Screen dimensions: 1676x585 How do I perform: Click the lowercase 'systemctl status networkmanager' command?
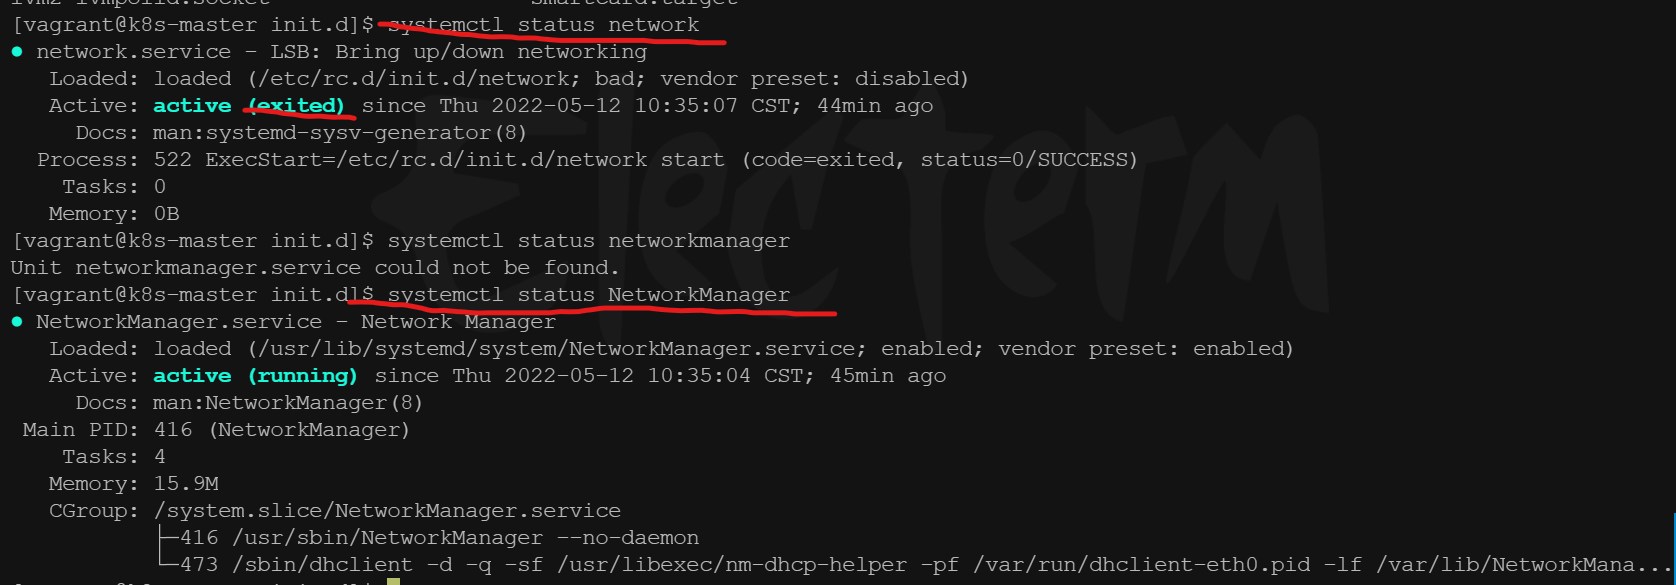[589, 240]
